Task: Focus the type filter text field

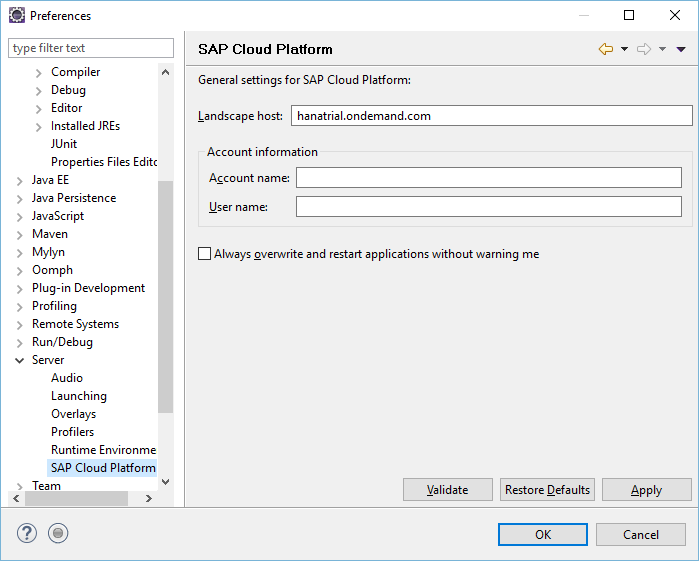Action: (91, 48)
